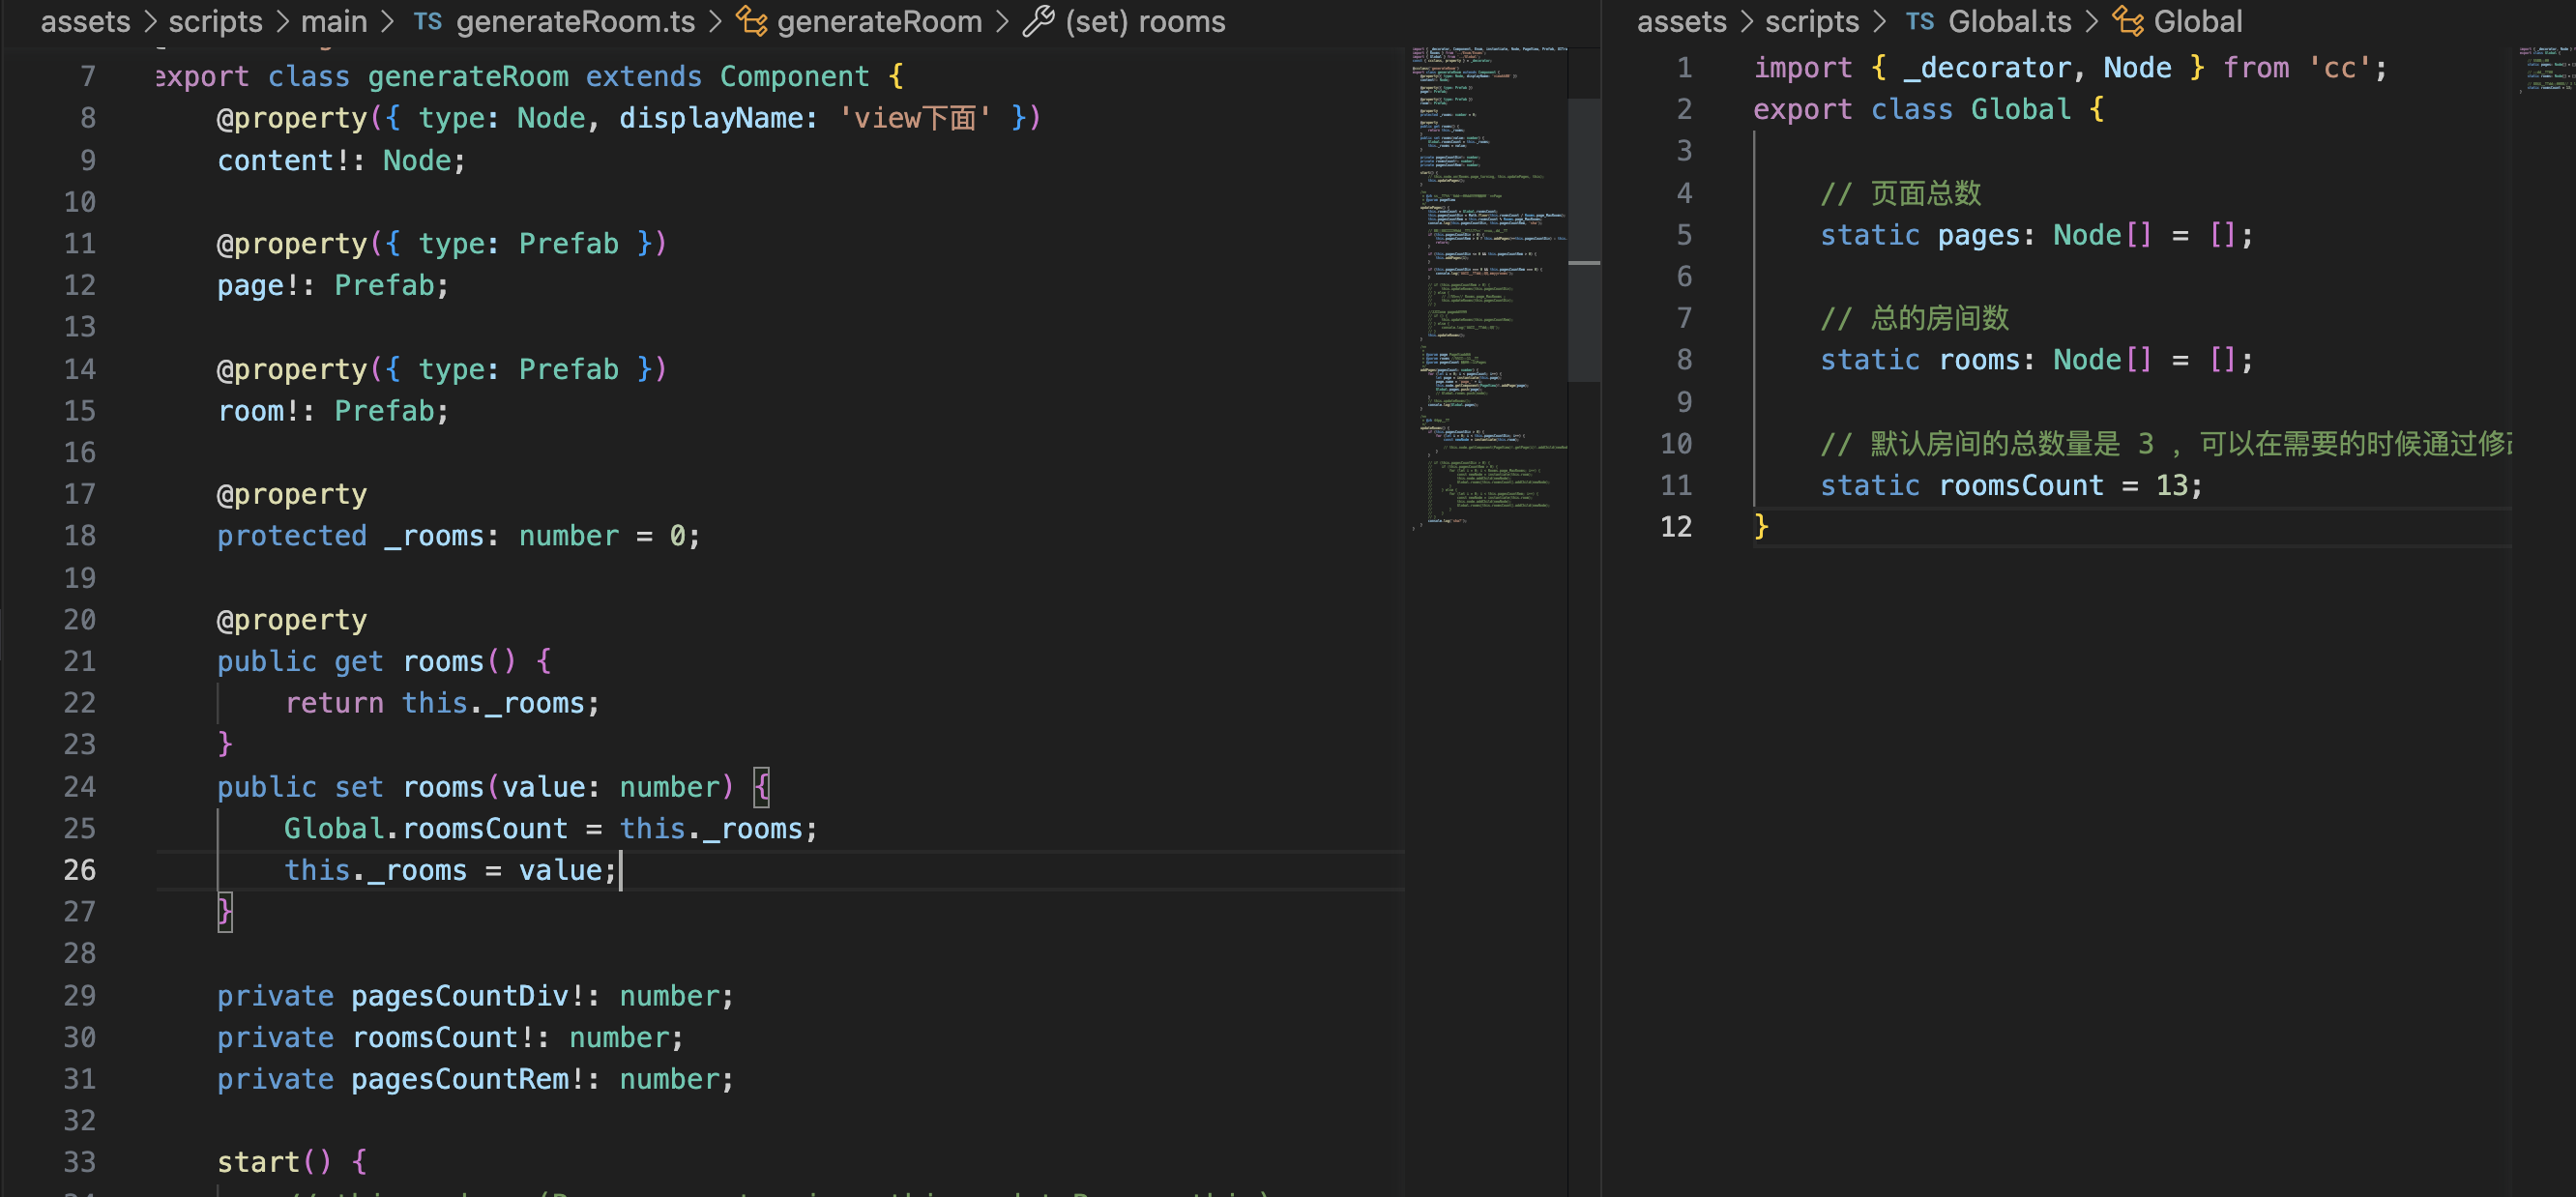
Task: Open the Global.ts breadcrumb in right editor
Action: [2010, 21]
